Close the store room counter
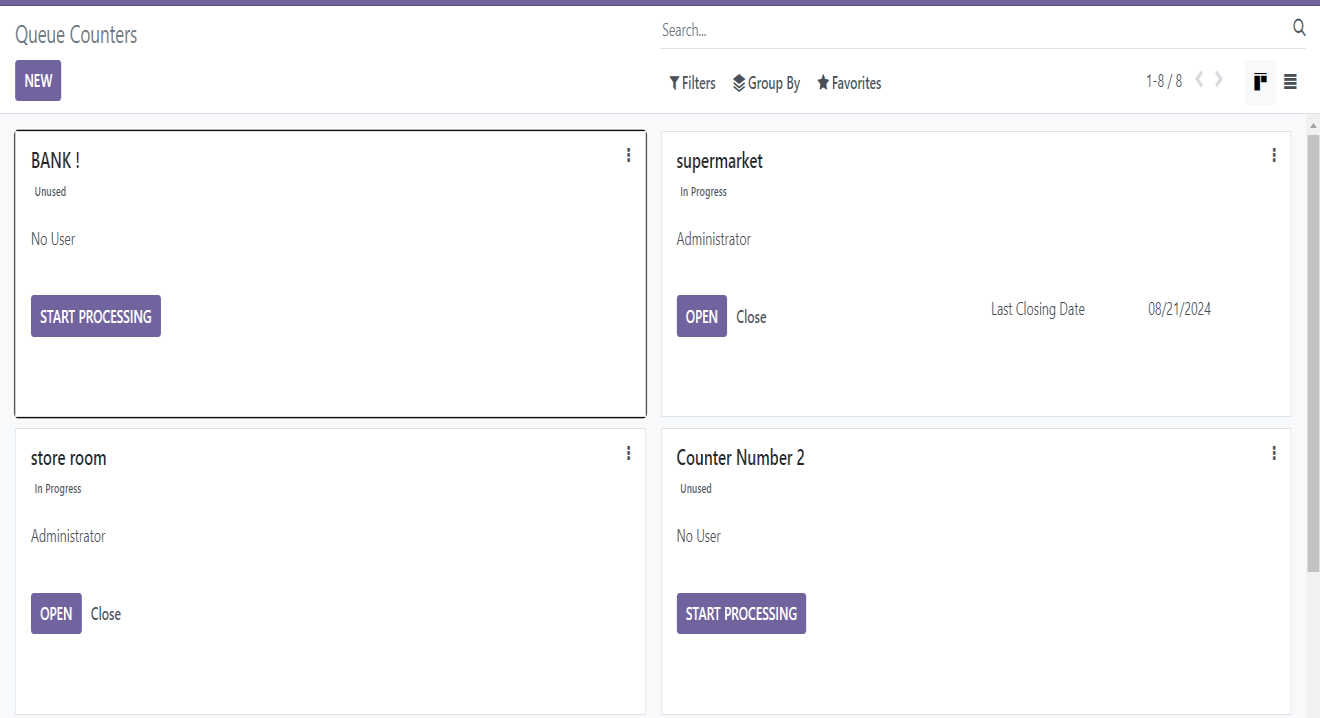 [x=106, y=614]
